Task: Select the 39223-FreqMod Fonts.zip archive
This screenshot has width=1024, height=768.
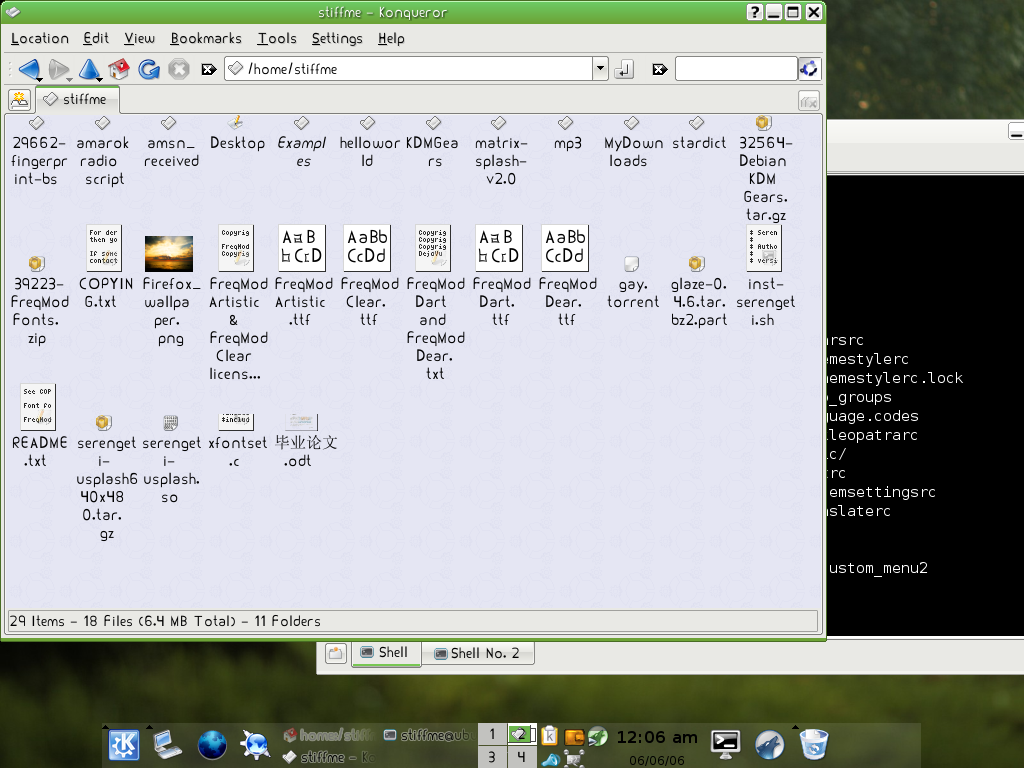Action: point(38,302)
